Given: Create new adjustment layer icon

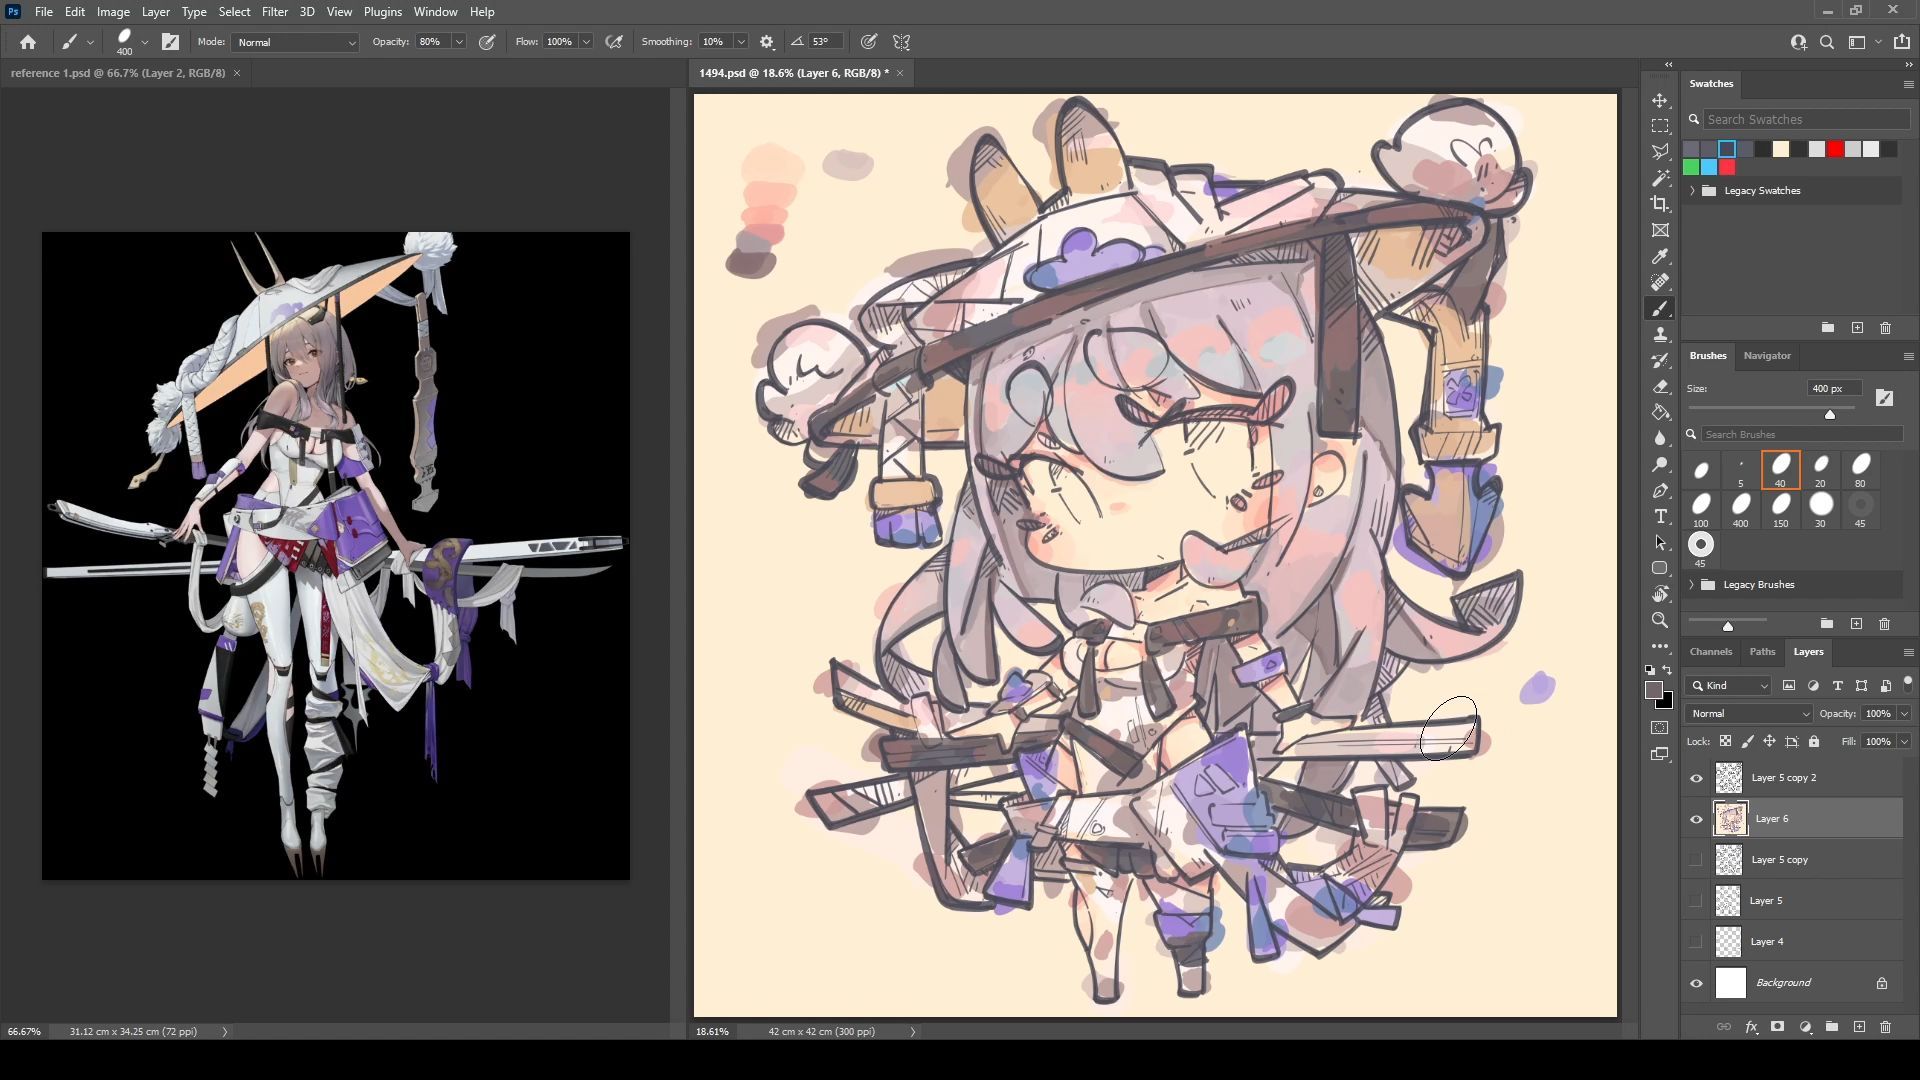Looking at the screenshot, I should (1805, 1027).
